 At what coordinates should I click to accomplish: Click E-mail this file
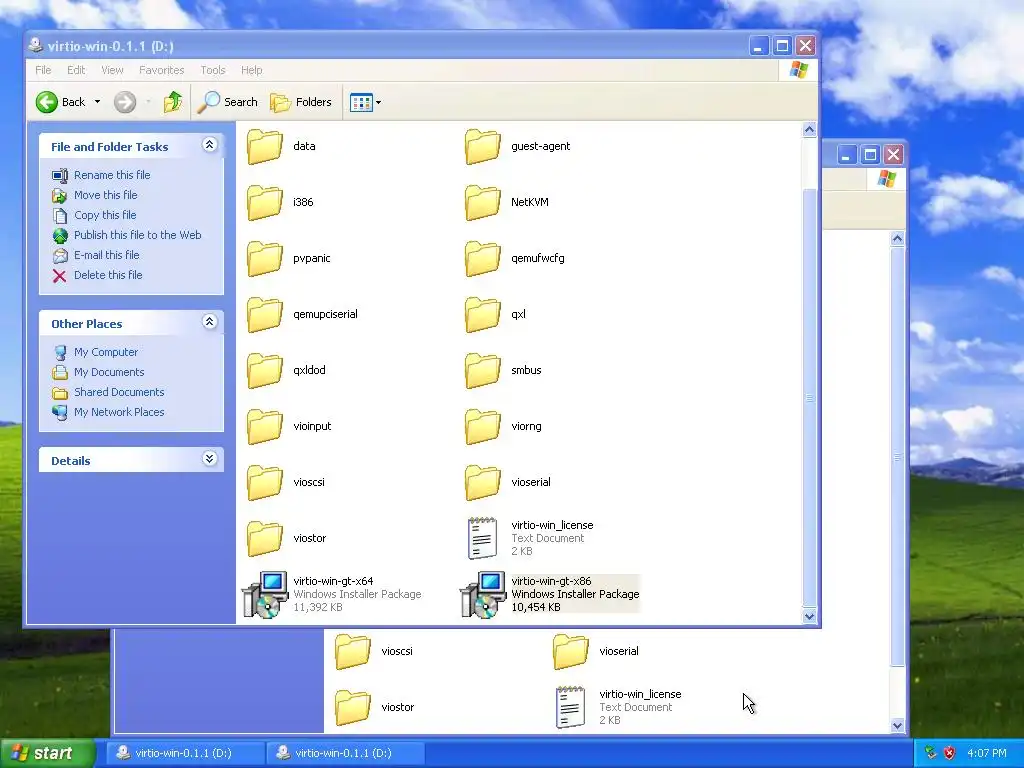point(96,255)
